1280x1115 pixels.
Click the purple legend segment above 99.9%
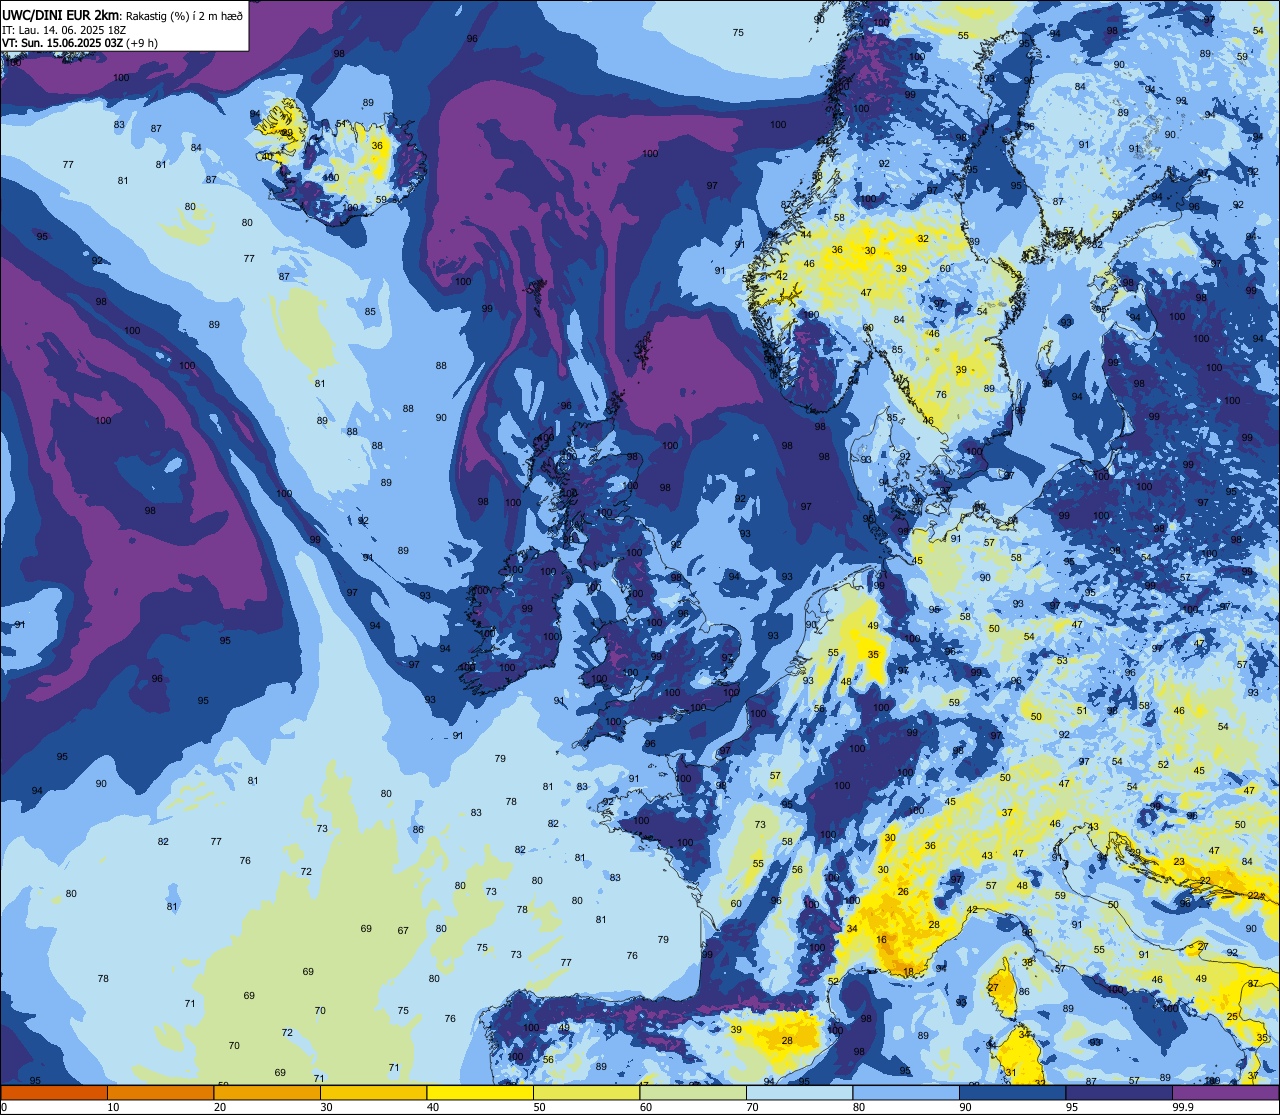point(1225,1092)
